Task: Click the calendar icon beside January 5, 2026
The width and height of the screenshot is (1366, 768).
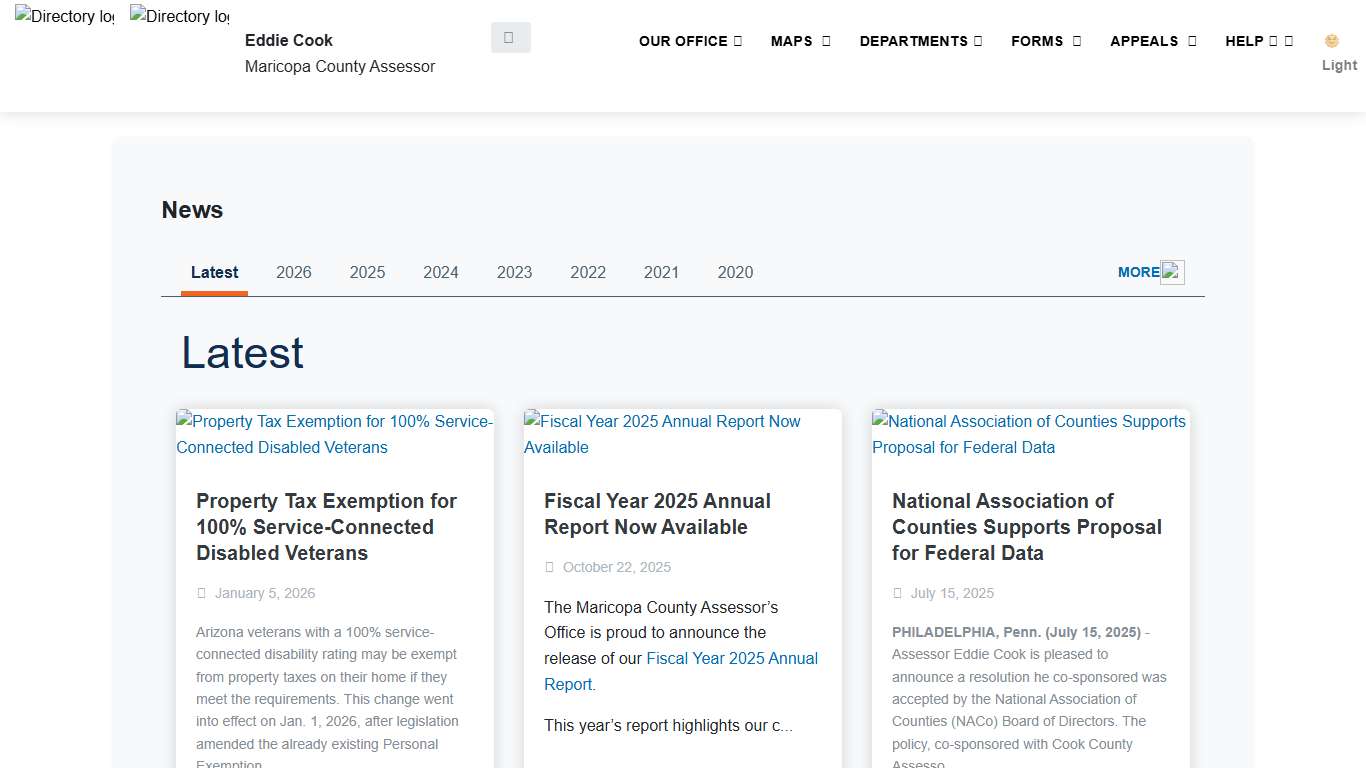Action: click(201, 592)
